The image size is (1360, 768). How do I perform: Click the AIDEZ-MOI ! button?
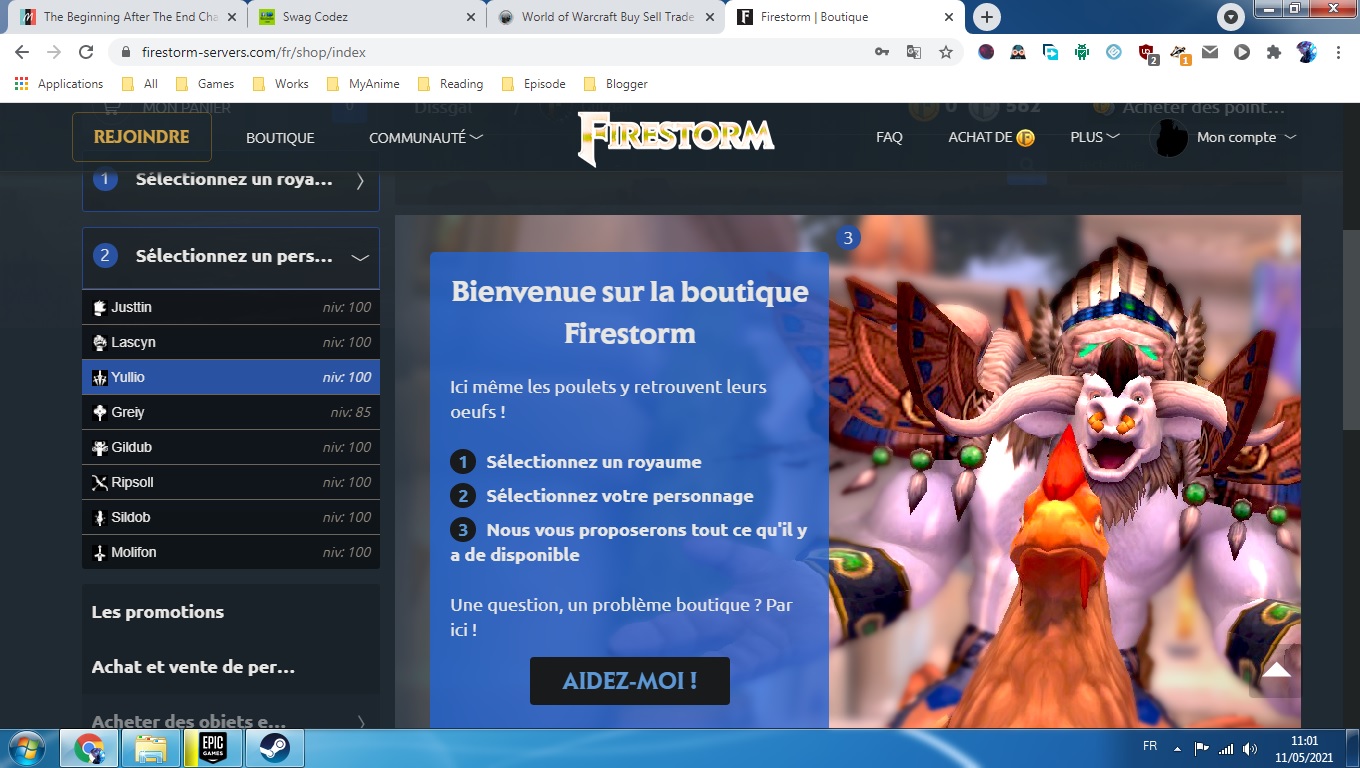click(630, 681)
